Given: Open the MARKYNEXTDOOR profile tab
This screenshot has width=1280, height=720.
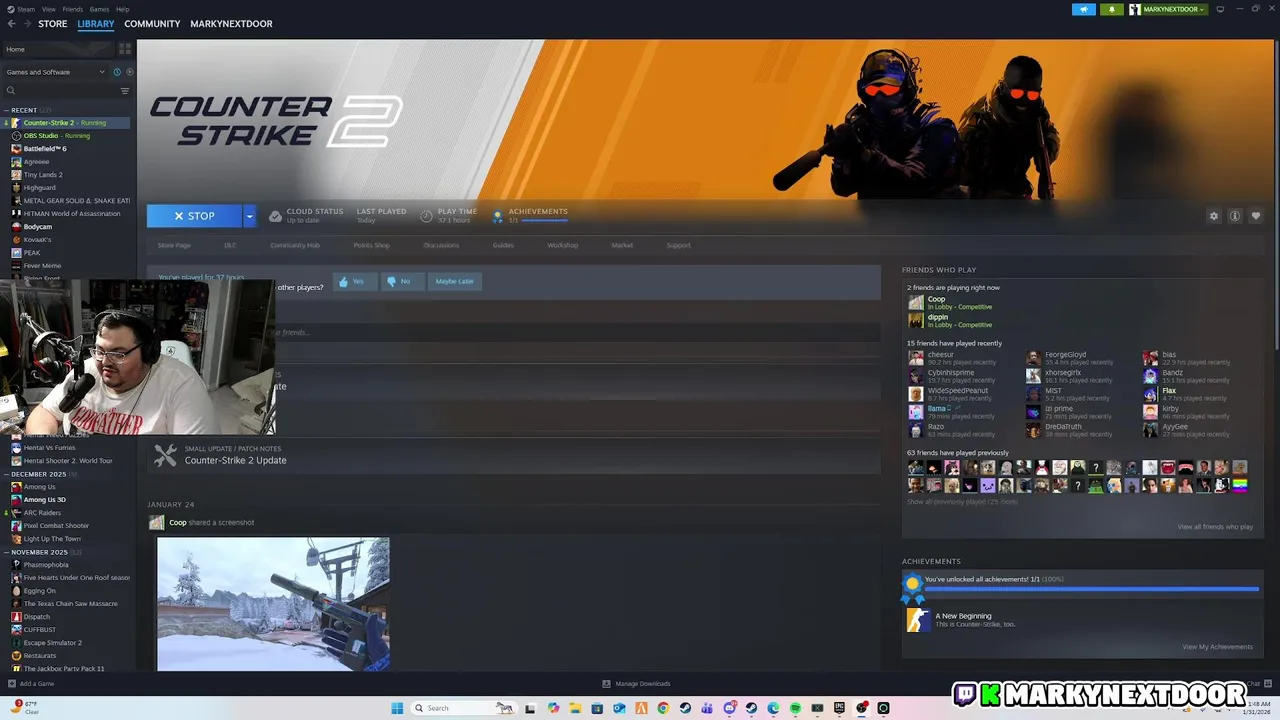Looking at the screenshot, I should pyautogui.click(x=231, y=24).
